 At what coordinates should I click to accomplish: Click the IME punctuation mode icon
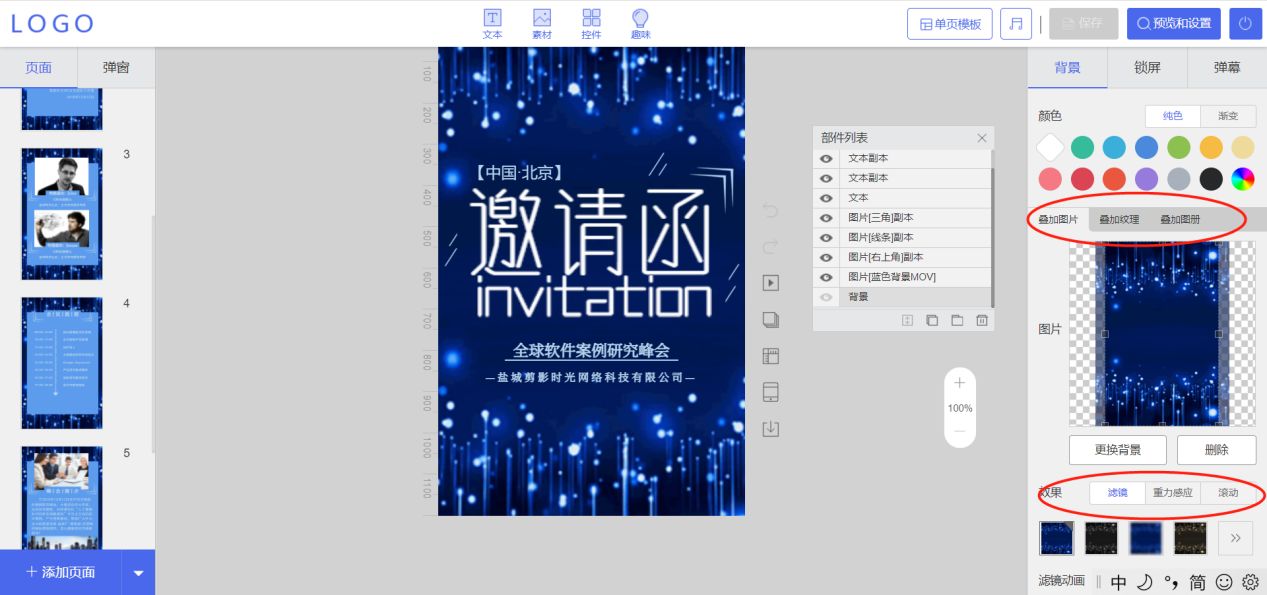coord(1171,582)
